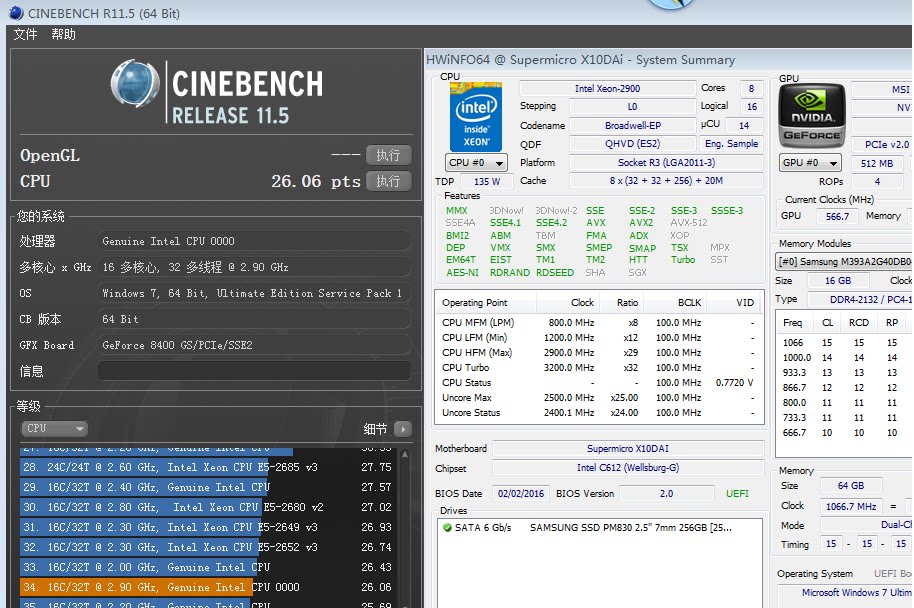
Task: Click the Genuine Intel CPU 0000 processor field
Action: tap(254, 241)
